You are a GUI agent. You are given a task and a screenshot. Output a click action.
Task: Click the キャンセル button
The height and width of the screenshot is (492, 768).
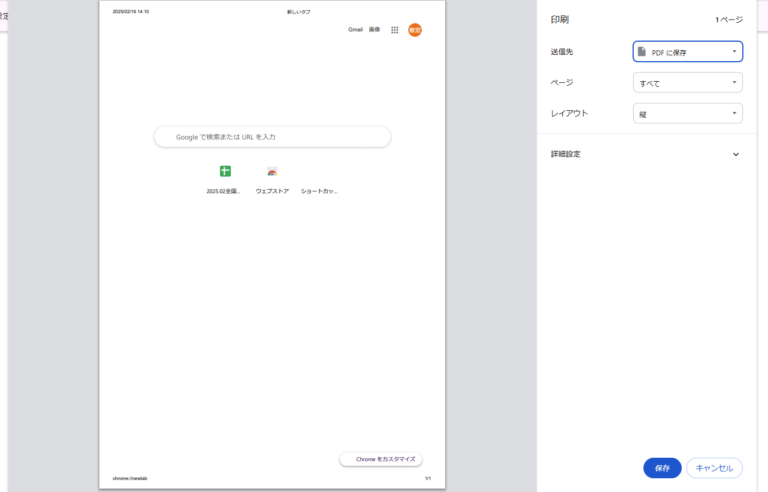(714, 468)
